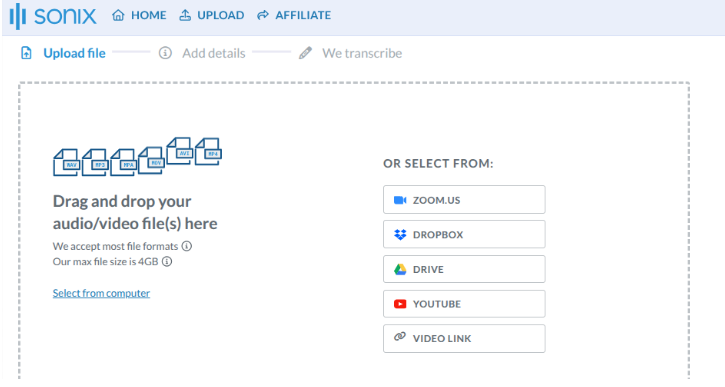
Task: Click the Add details step info icon
Action: click(x=165, y=53)
